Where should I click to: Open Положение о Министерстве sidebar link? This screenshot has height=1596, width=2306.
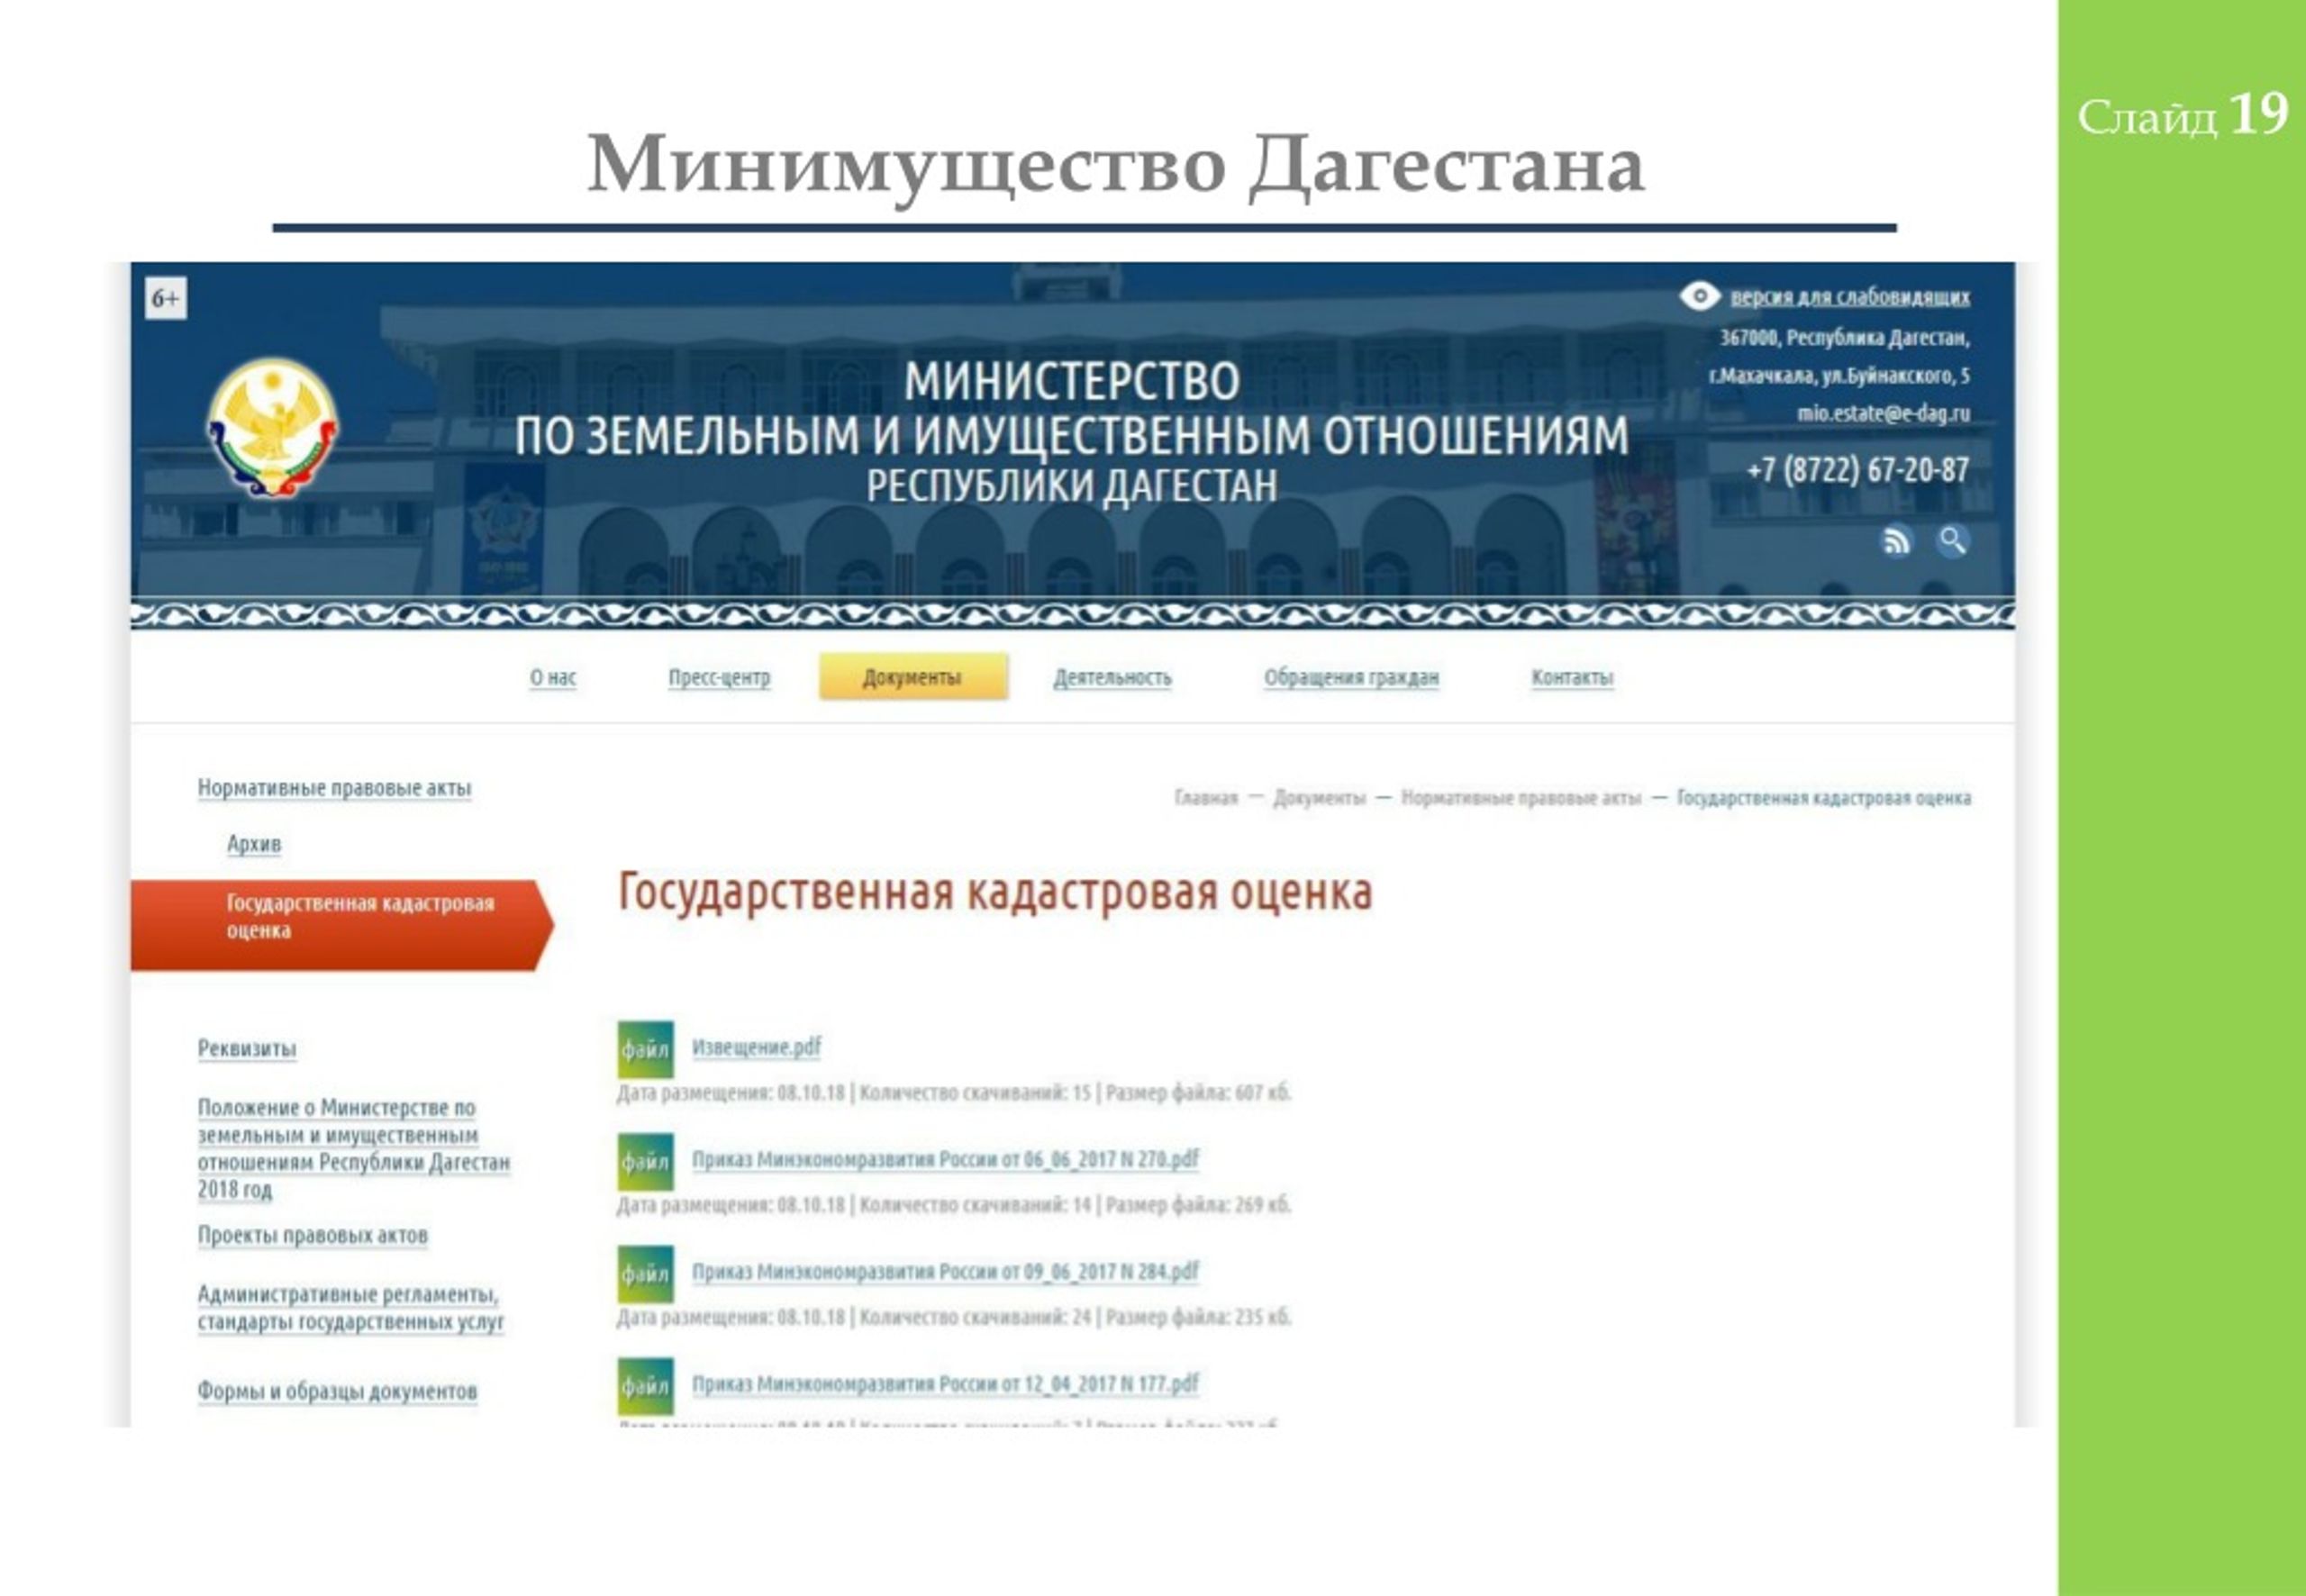(x=353, y=1148)
